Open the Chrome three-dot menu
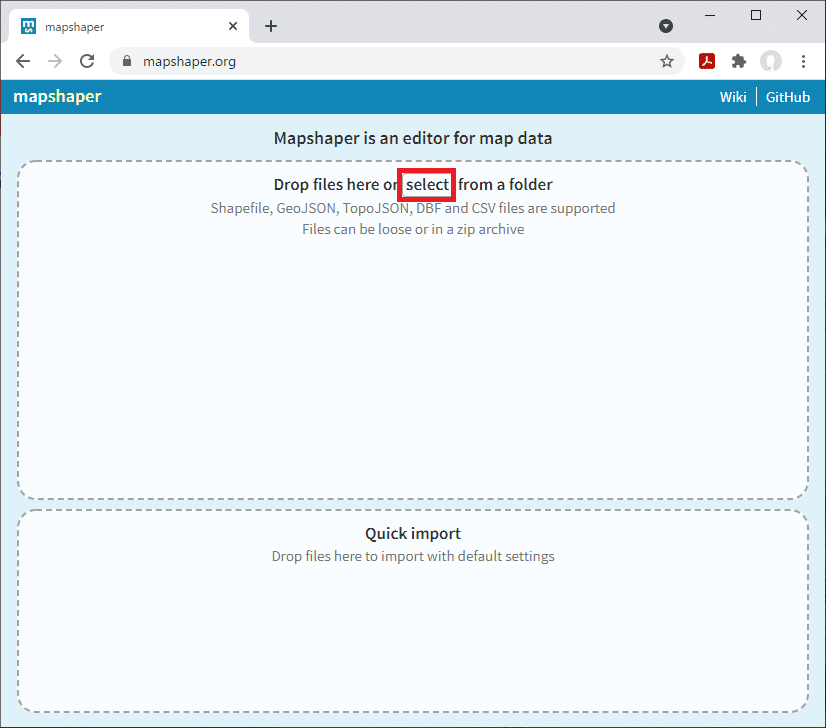Viewport: 826px width, 728px height. tap(803, 62)
